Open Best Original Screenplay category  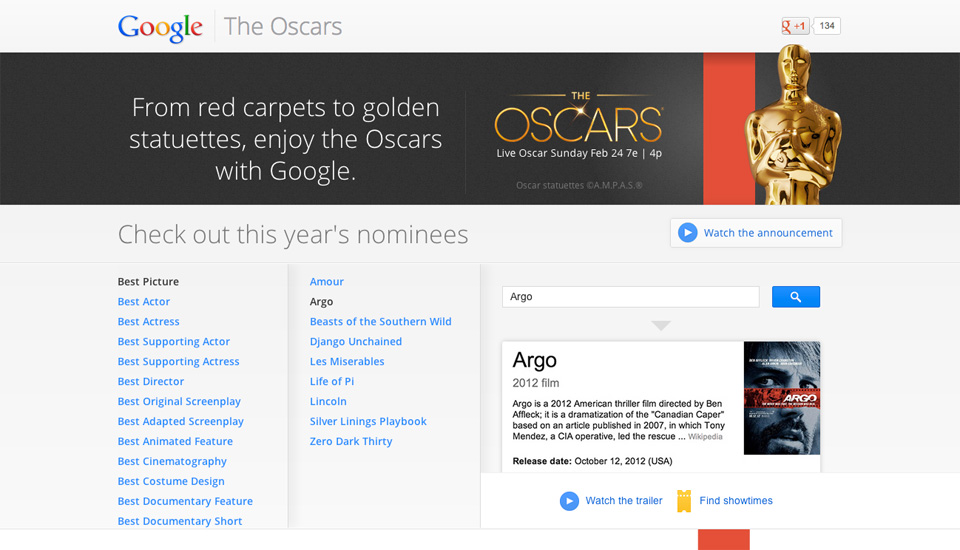(179, 401)
